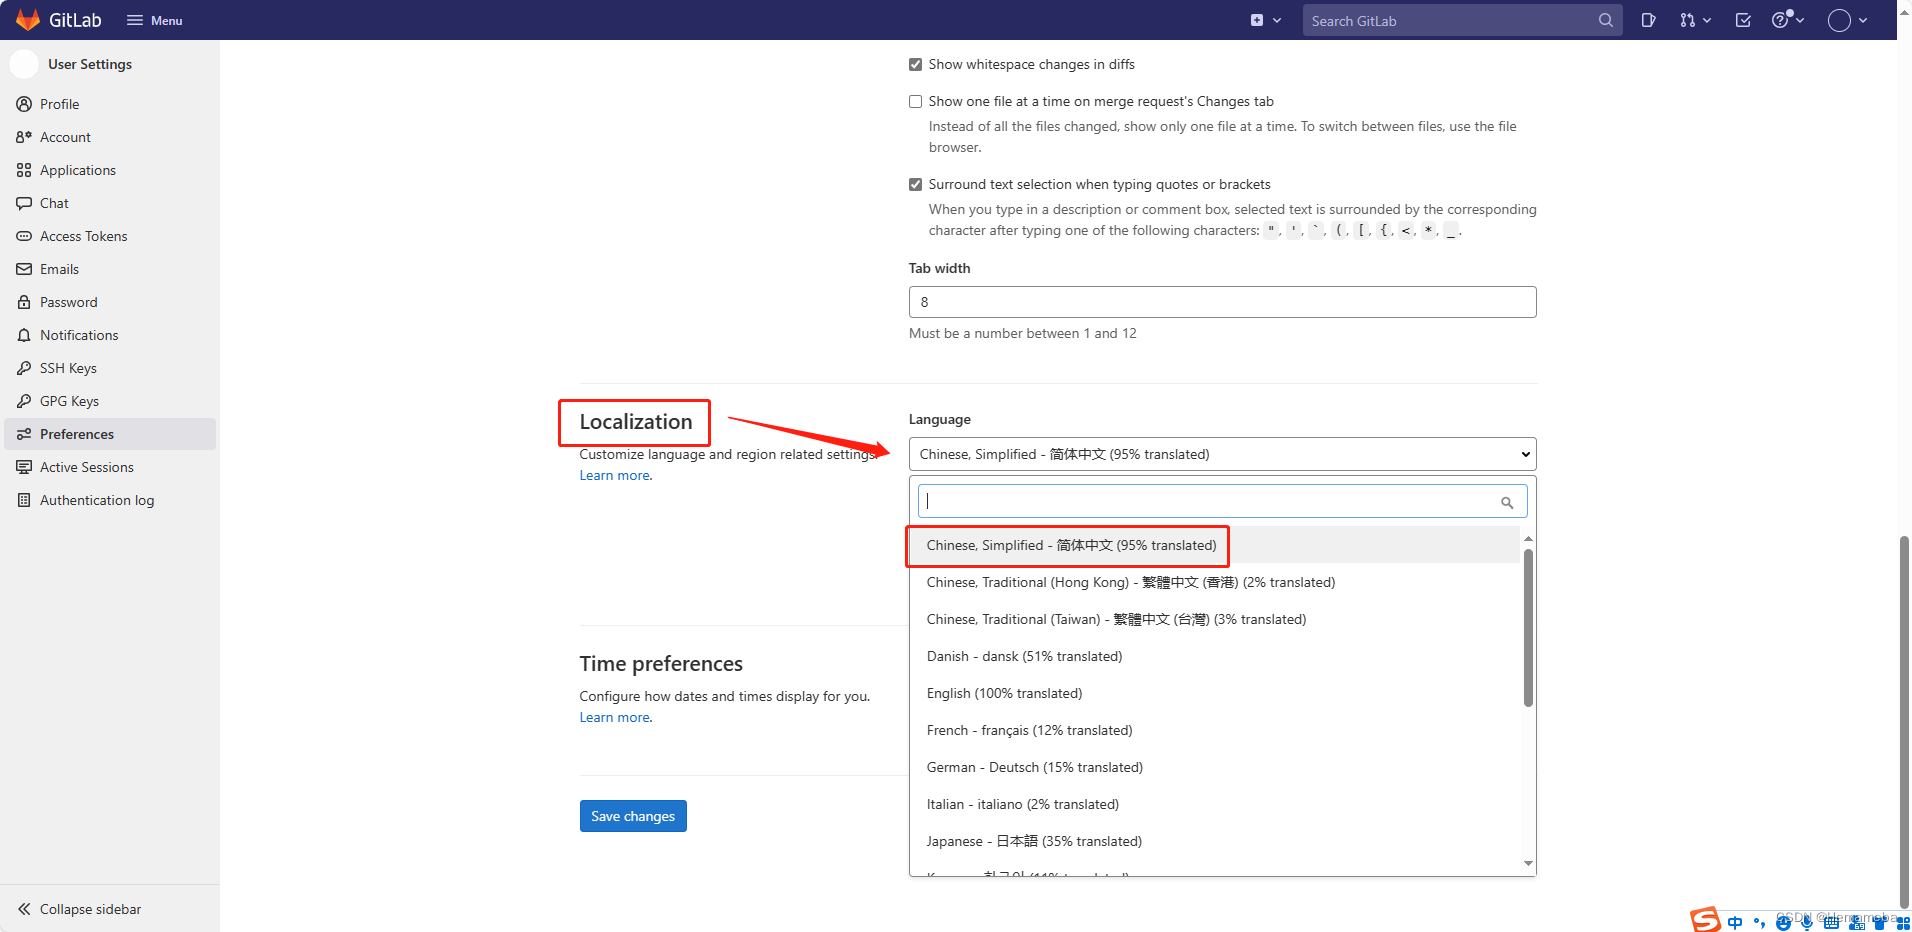Screen dimensions: 1912x932
Task: Click the Tab width input field
Action: (x=1221, y=302)
